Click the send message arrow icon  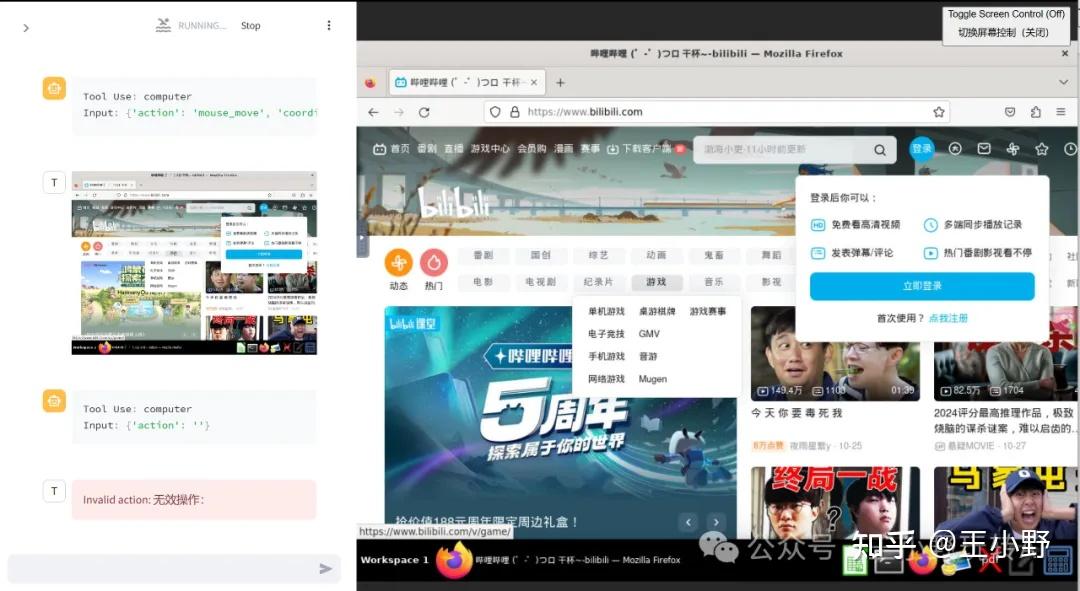(x=326, y=568)
